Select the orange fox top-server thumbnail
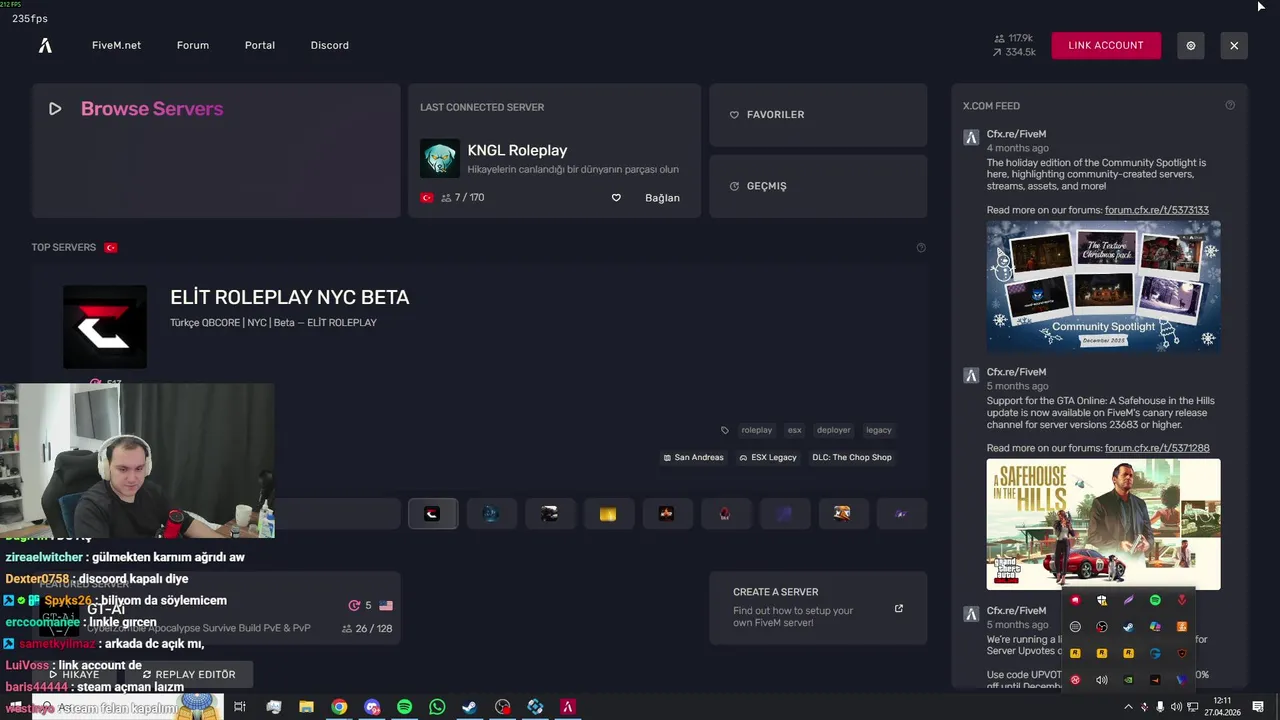Viewport: 1280px width, 720px height. click(x=842, y=514)
